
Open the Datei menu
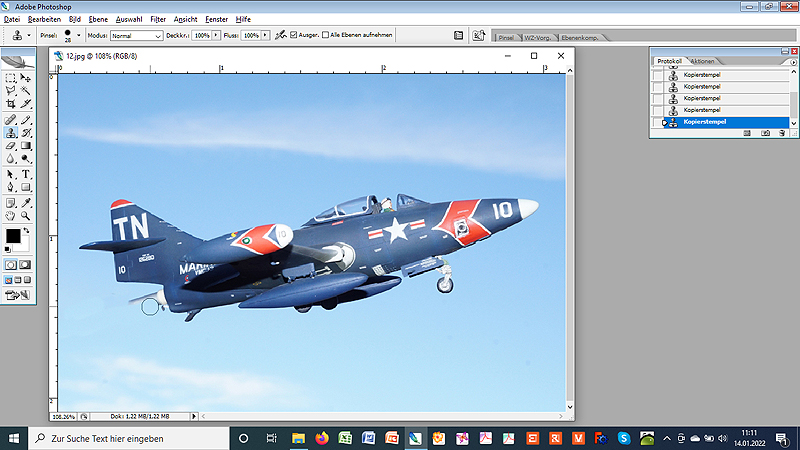pos(12,19)
